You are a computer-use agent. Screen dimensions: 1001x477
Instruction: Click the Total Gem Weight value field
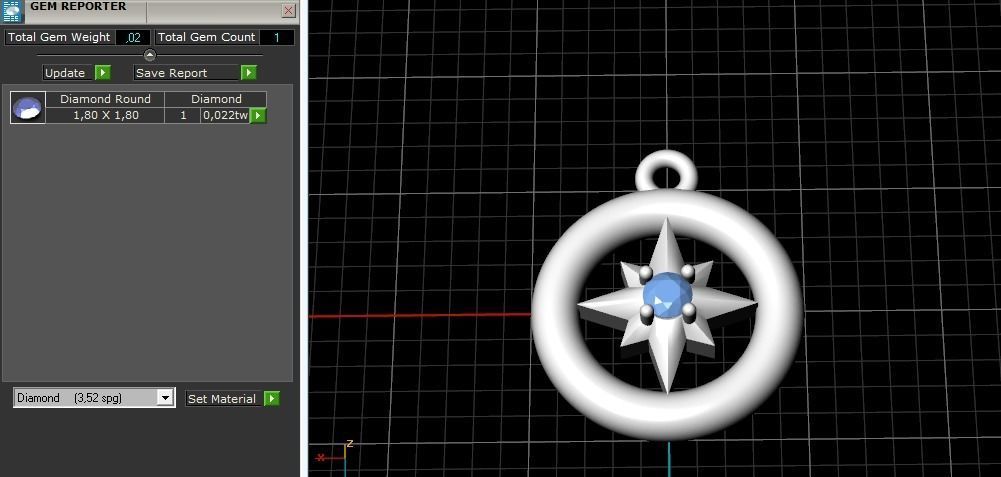click(133, 38)
